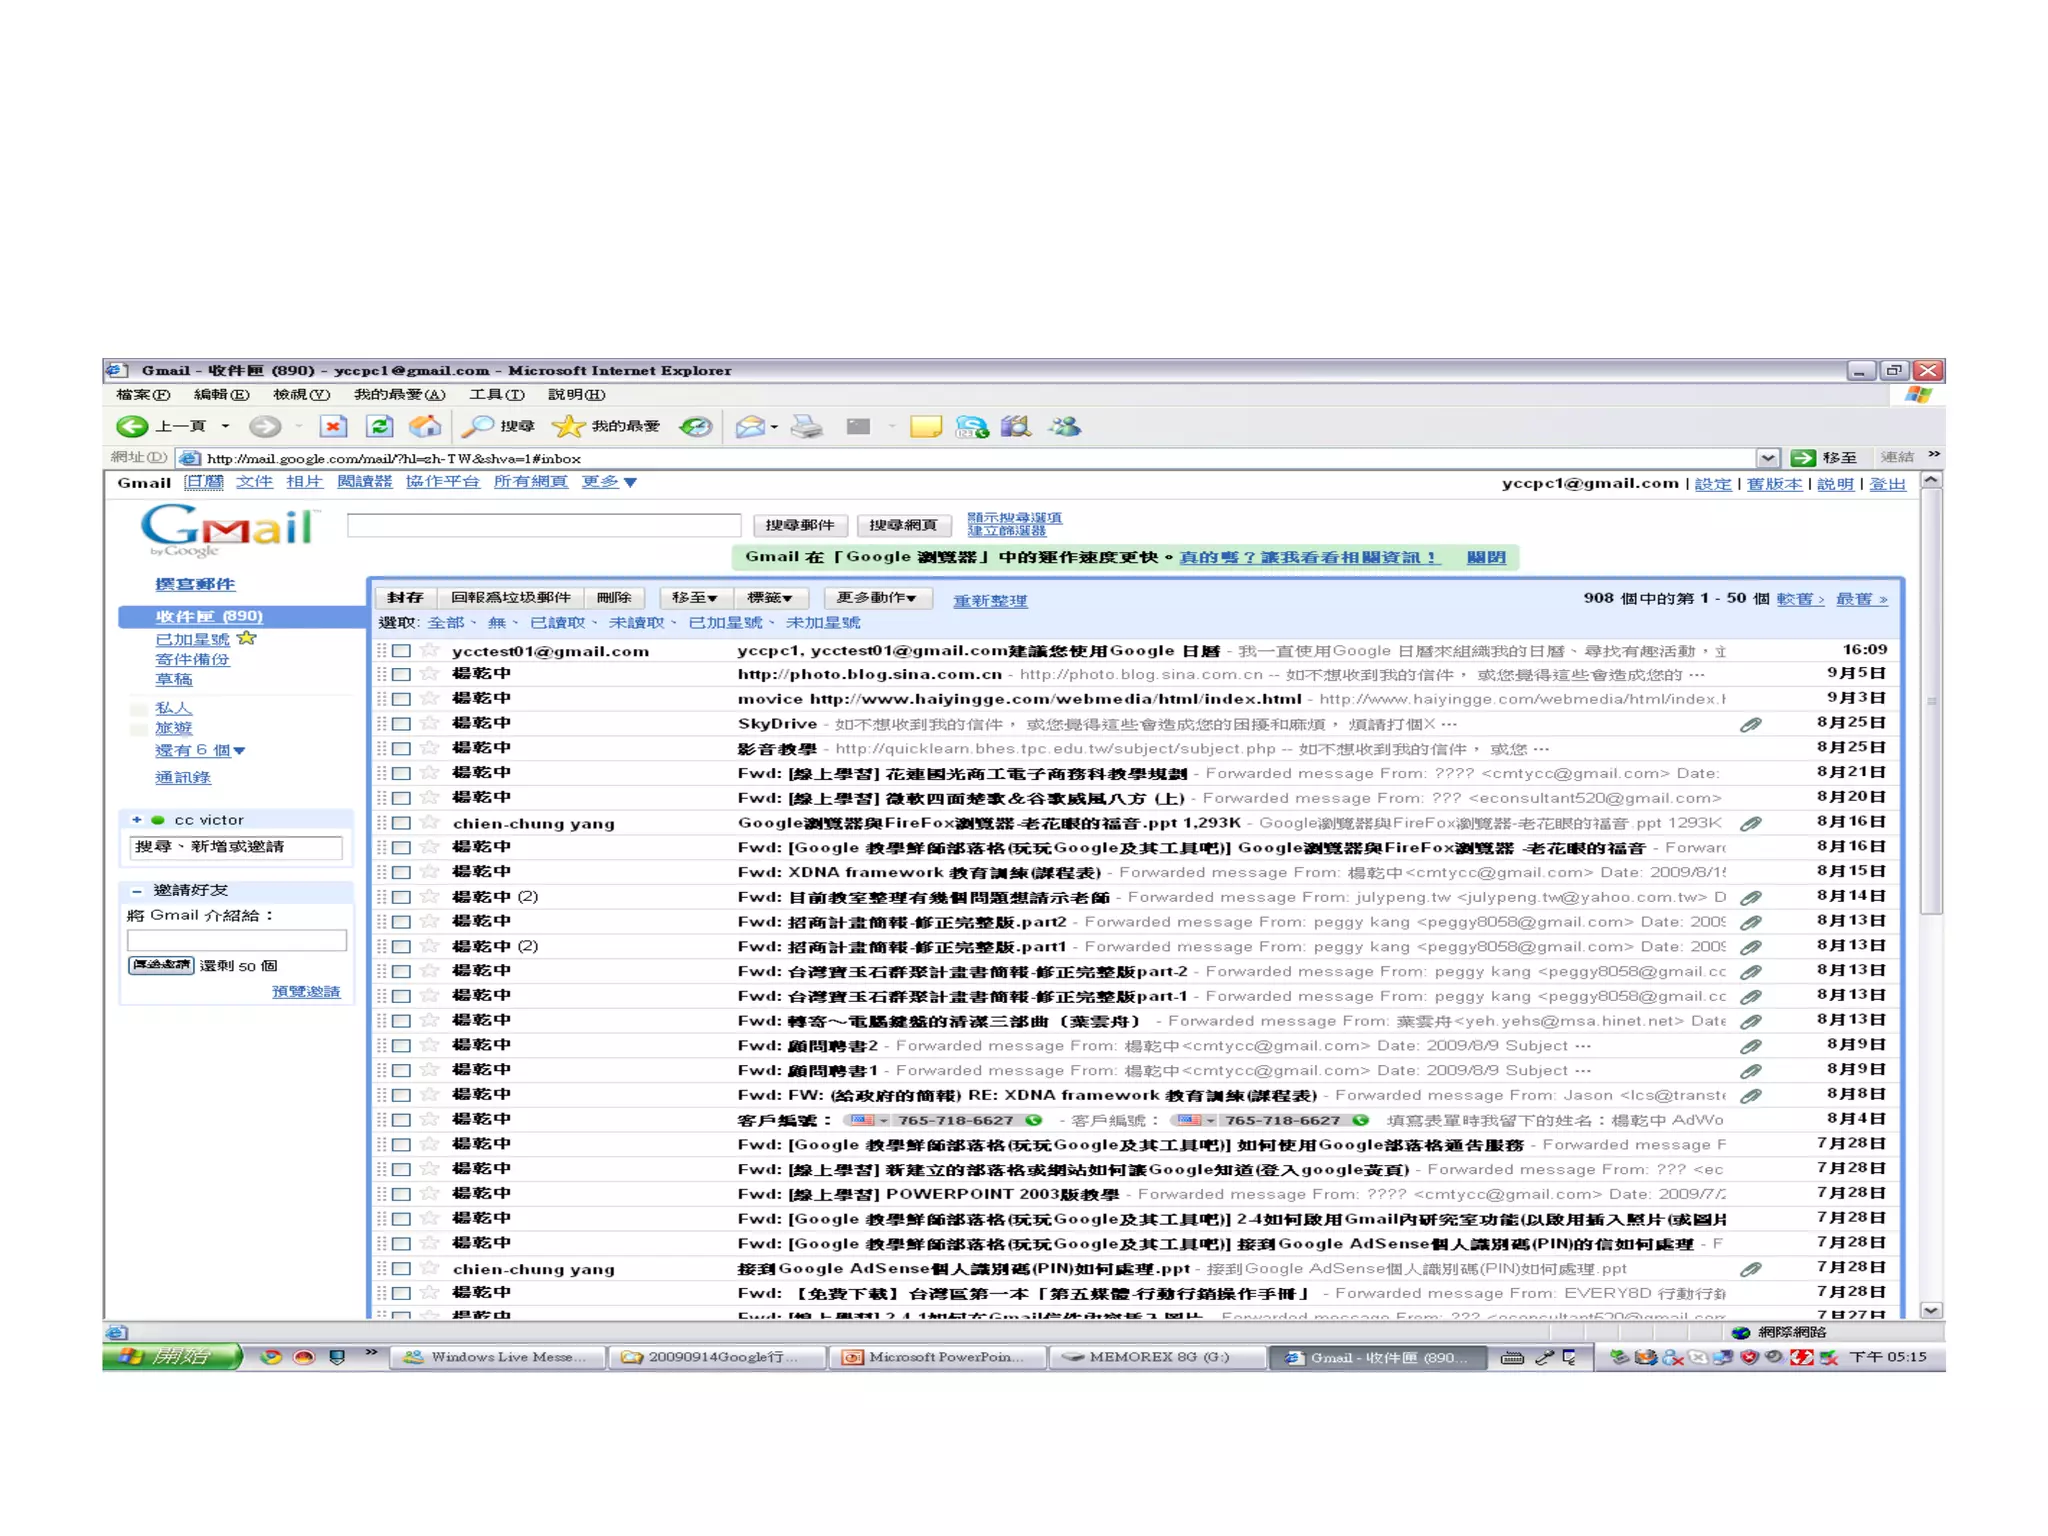Open the address bar dropdown arrow

(x=1768, y=458)
